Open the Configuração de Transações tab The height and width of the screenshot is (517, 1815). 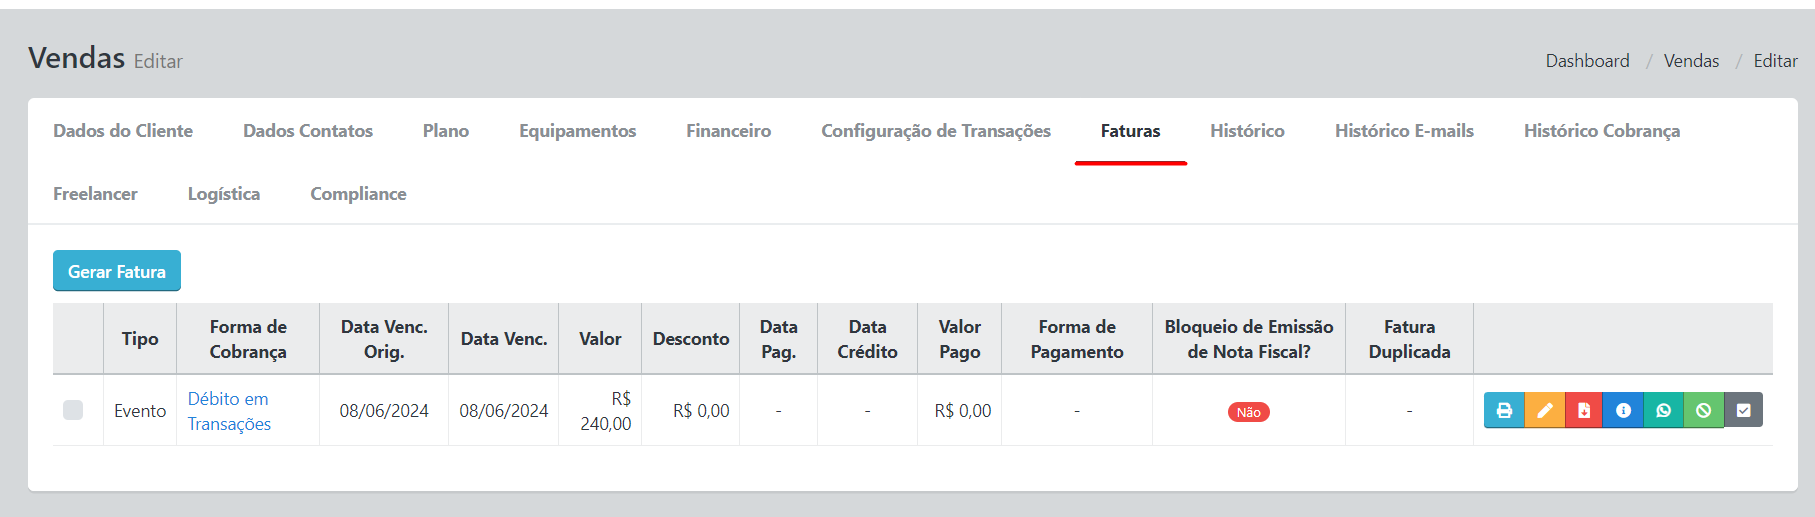tap(935, 131)
